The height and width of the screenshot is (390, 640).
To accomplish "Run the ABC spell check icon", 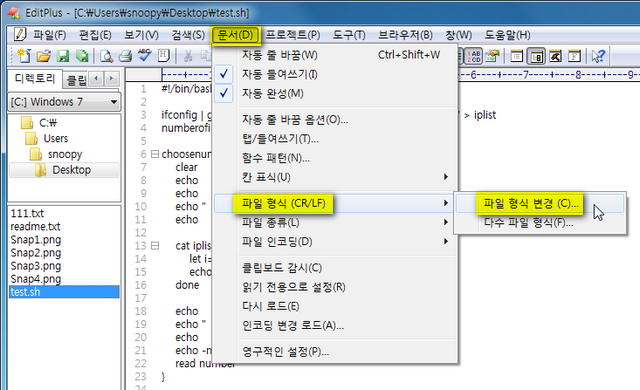I will click(144, 55).
